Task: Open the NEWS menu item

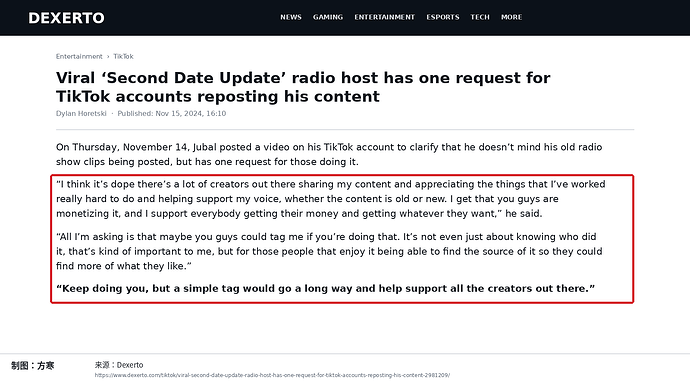Action: [291, 17]
